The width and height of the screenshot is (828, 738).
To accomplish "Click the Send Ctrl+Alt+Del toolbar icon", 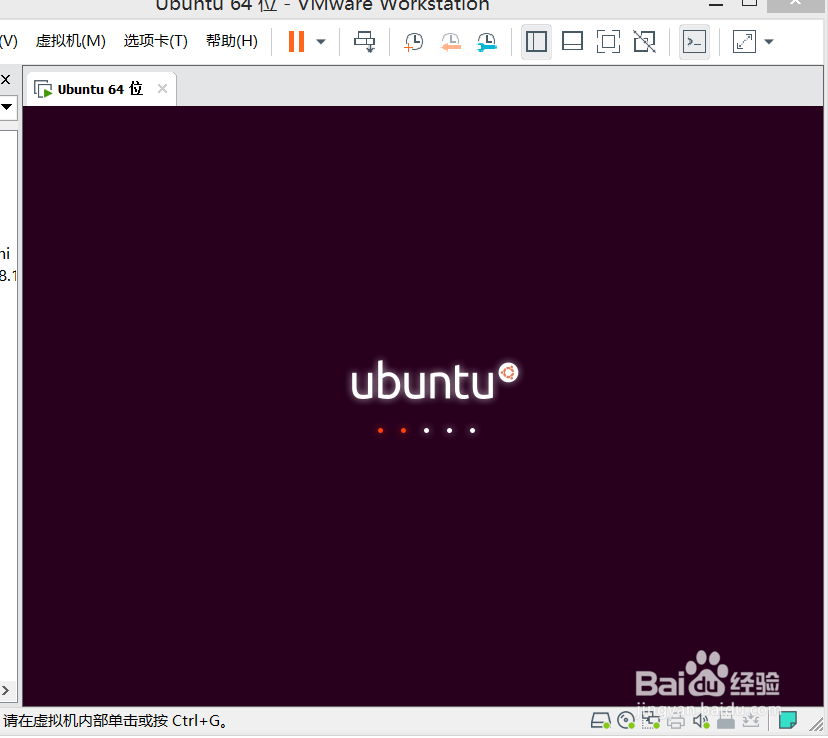I will point(364,42).
